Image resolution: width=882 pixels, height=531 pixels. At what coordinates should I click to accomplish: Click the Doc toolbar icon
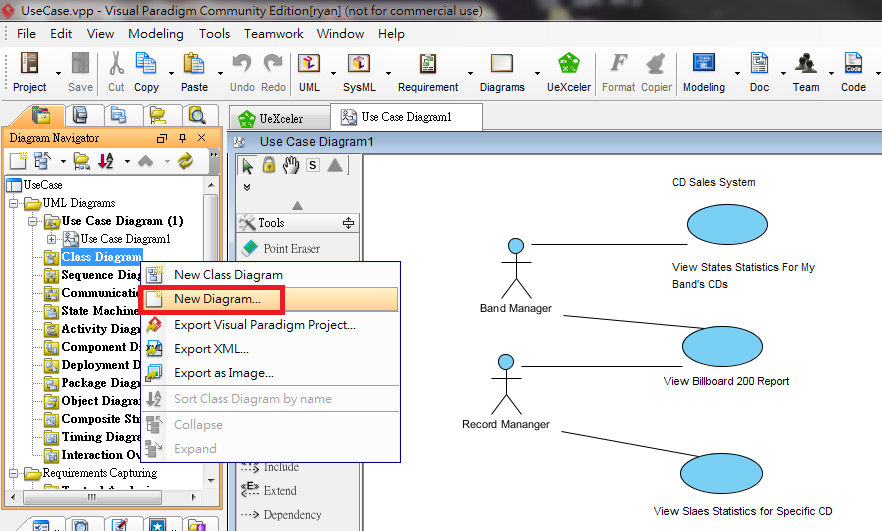[759, 63]
